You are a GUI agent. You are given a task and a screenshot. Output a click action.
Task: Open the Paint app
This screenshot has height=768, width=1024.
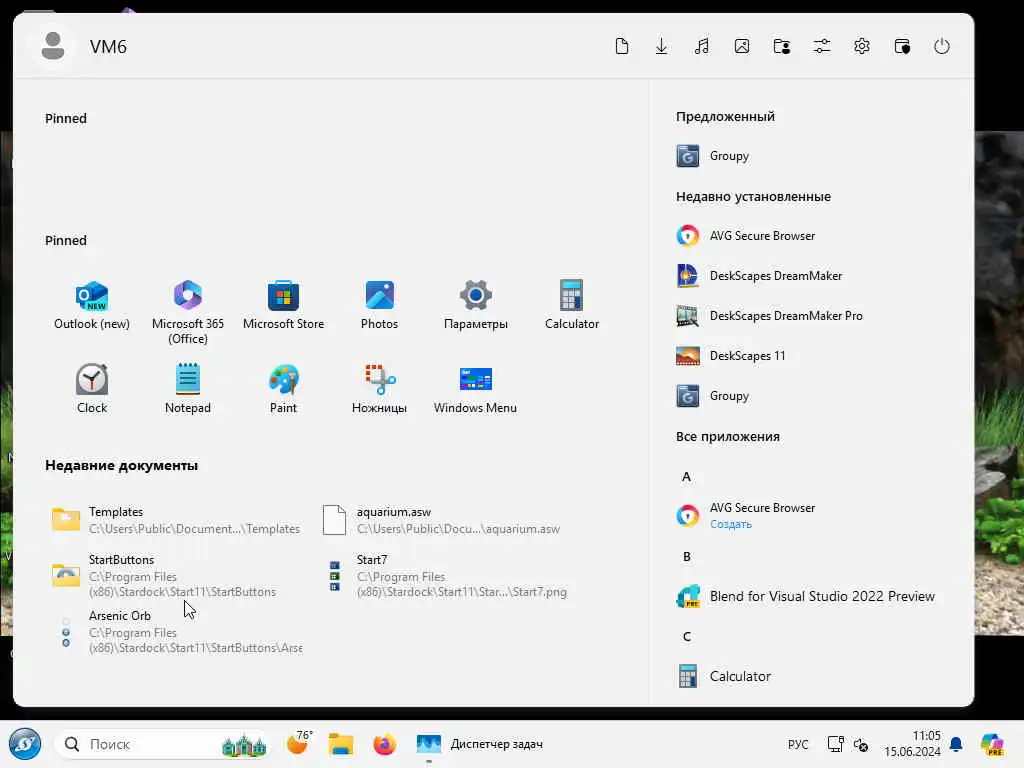pyautogui.click(x=283, y=389)
